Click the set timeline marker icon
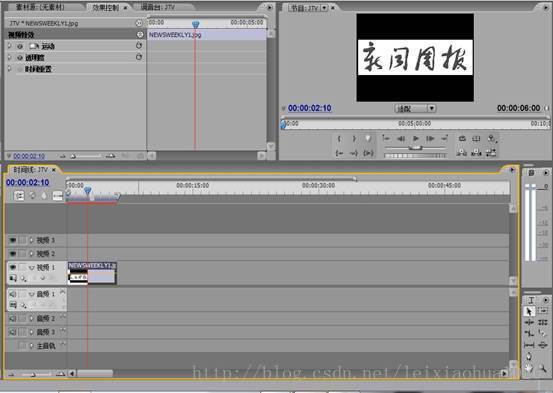Viewport: 553px width, 393px height. 44,195
